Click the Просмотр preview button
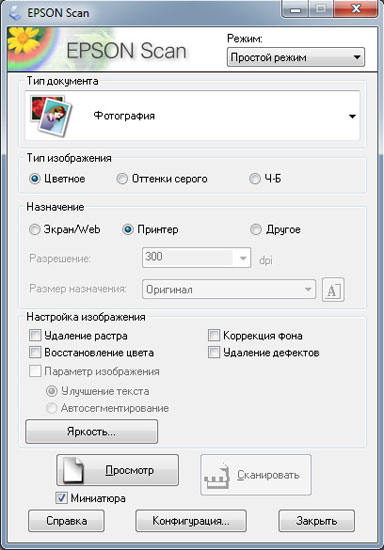Viewport: 384px width, 550px height. click(x=117, y=470)
